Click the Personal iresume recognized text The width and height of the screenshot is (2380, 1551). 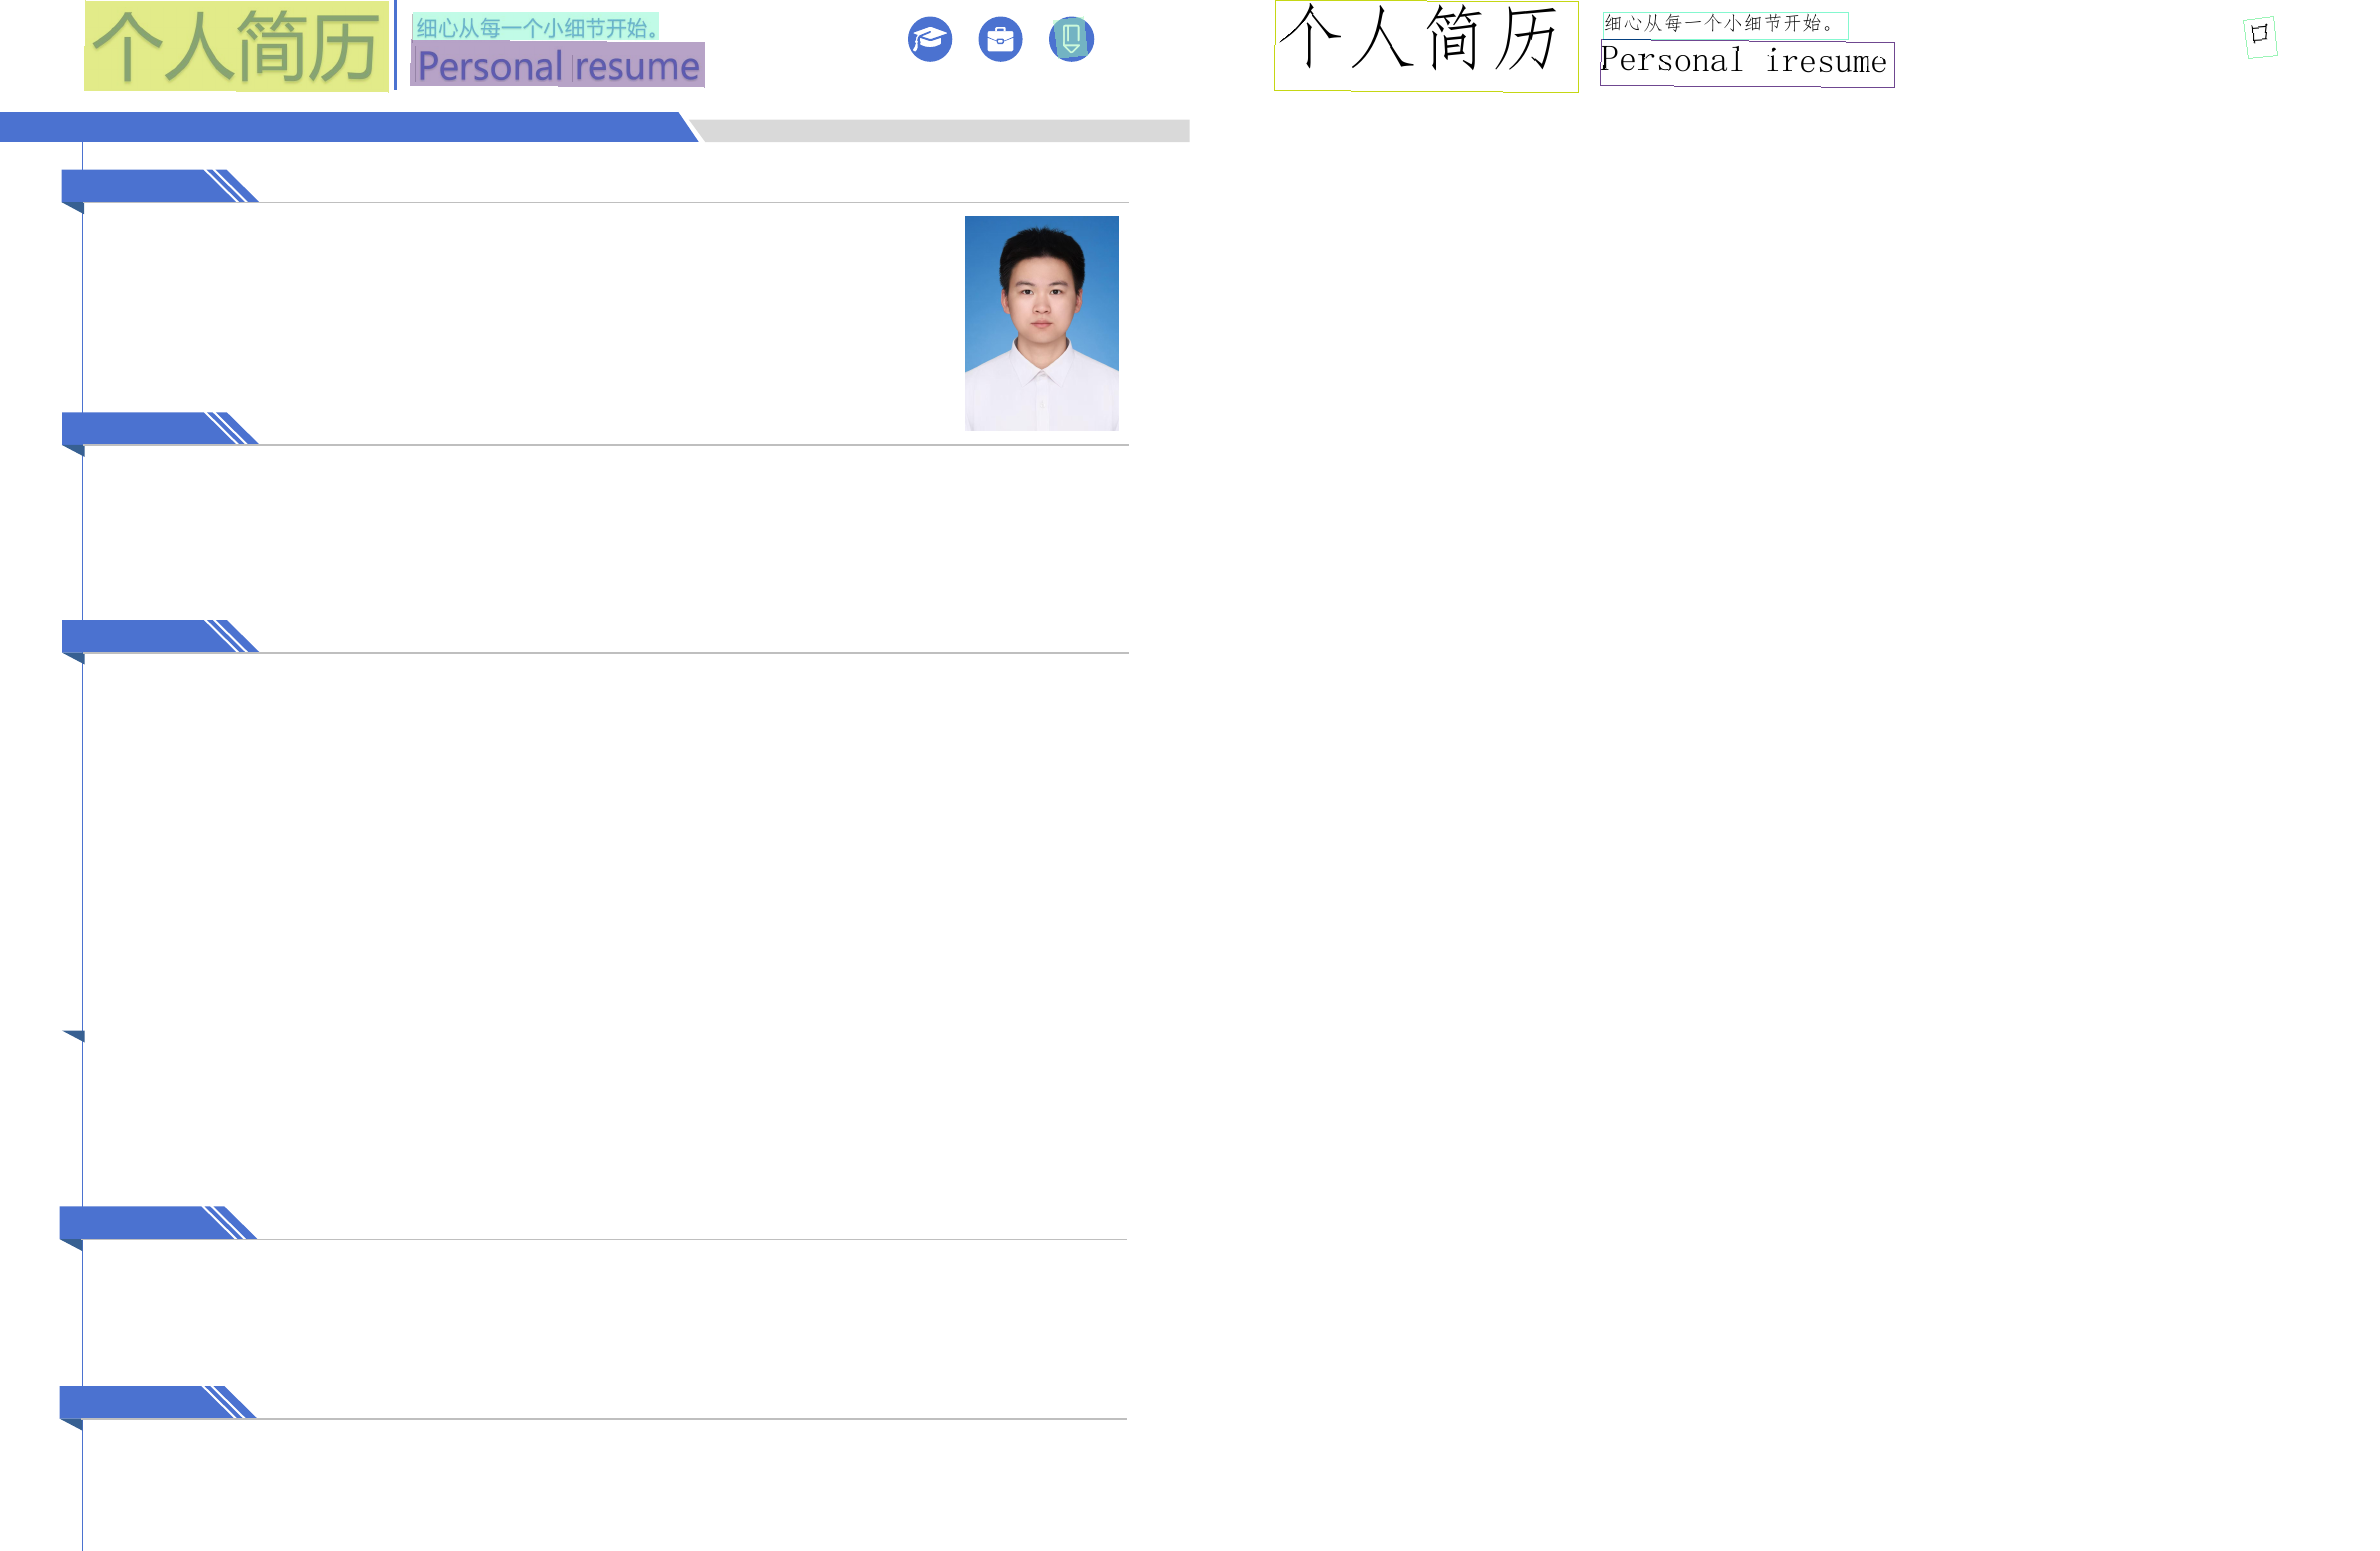pyautogui.click(x=1745, y=62)
